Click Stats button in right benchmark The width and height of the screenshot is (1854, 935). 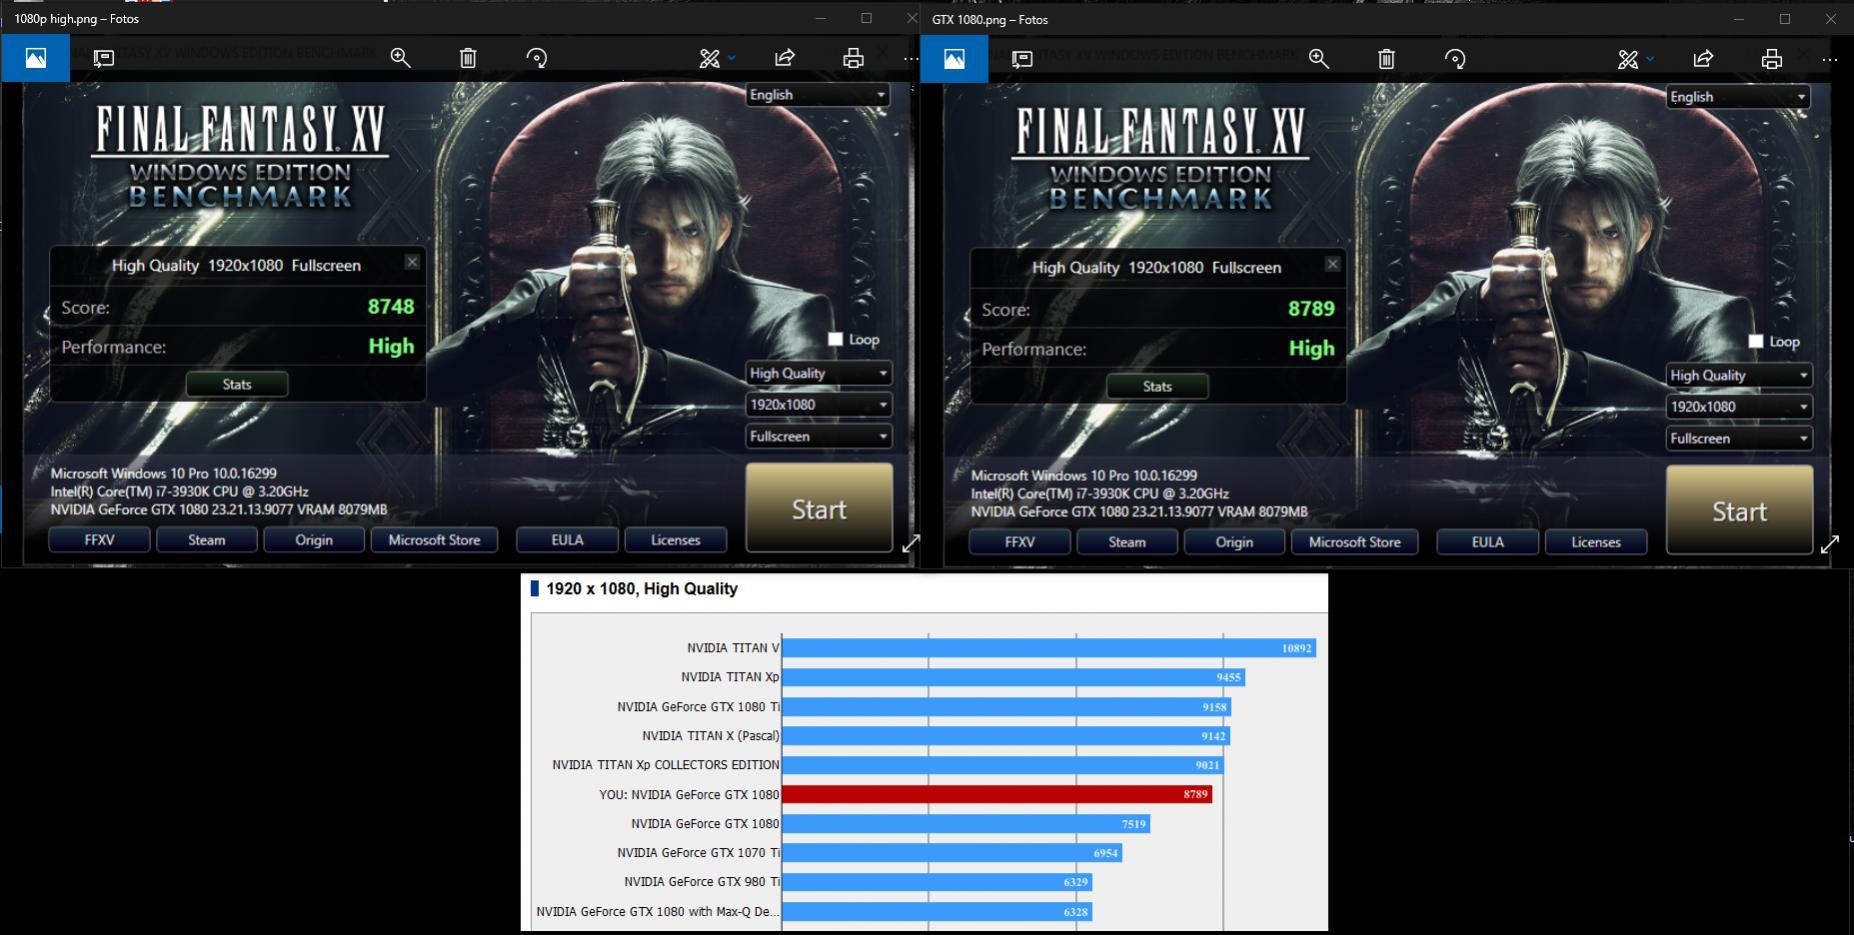coord(1157,386)
